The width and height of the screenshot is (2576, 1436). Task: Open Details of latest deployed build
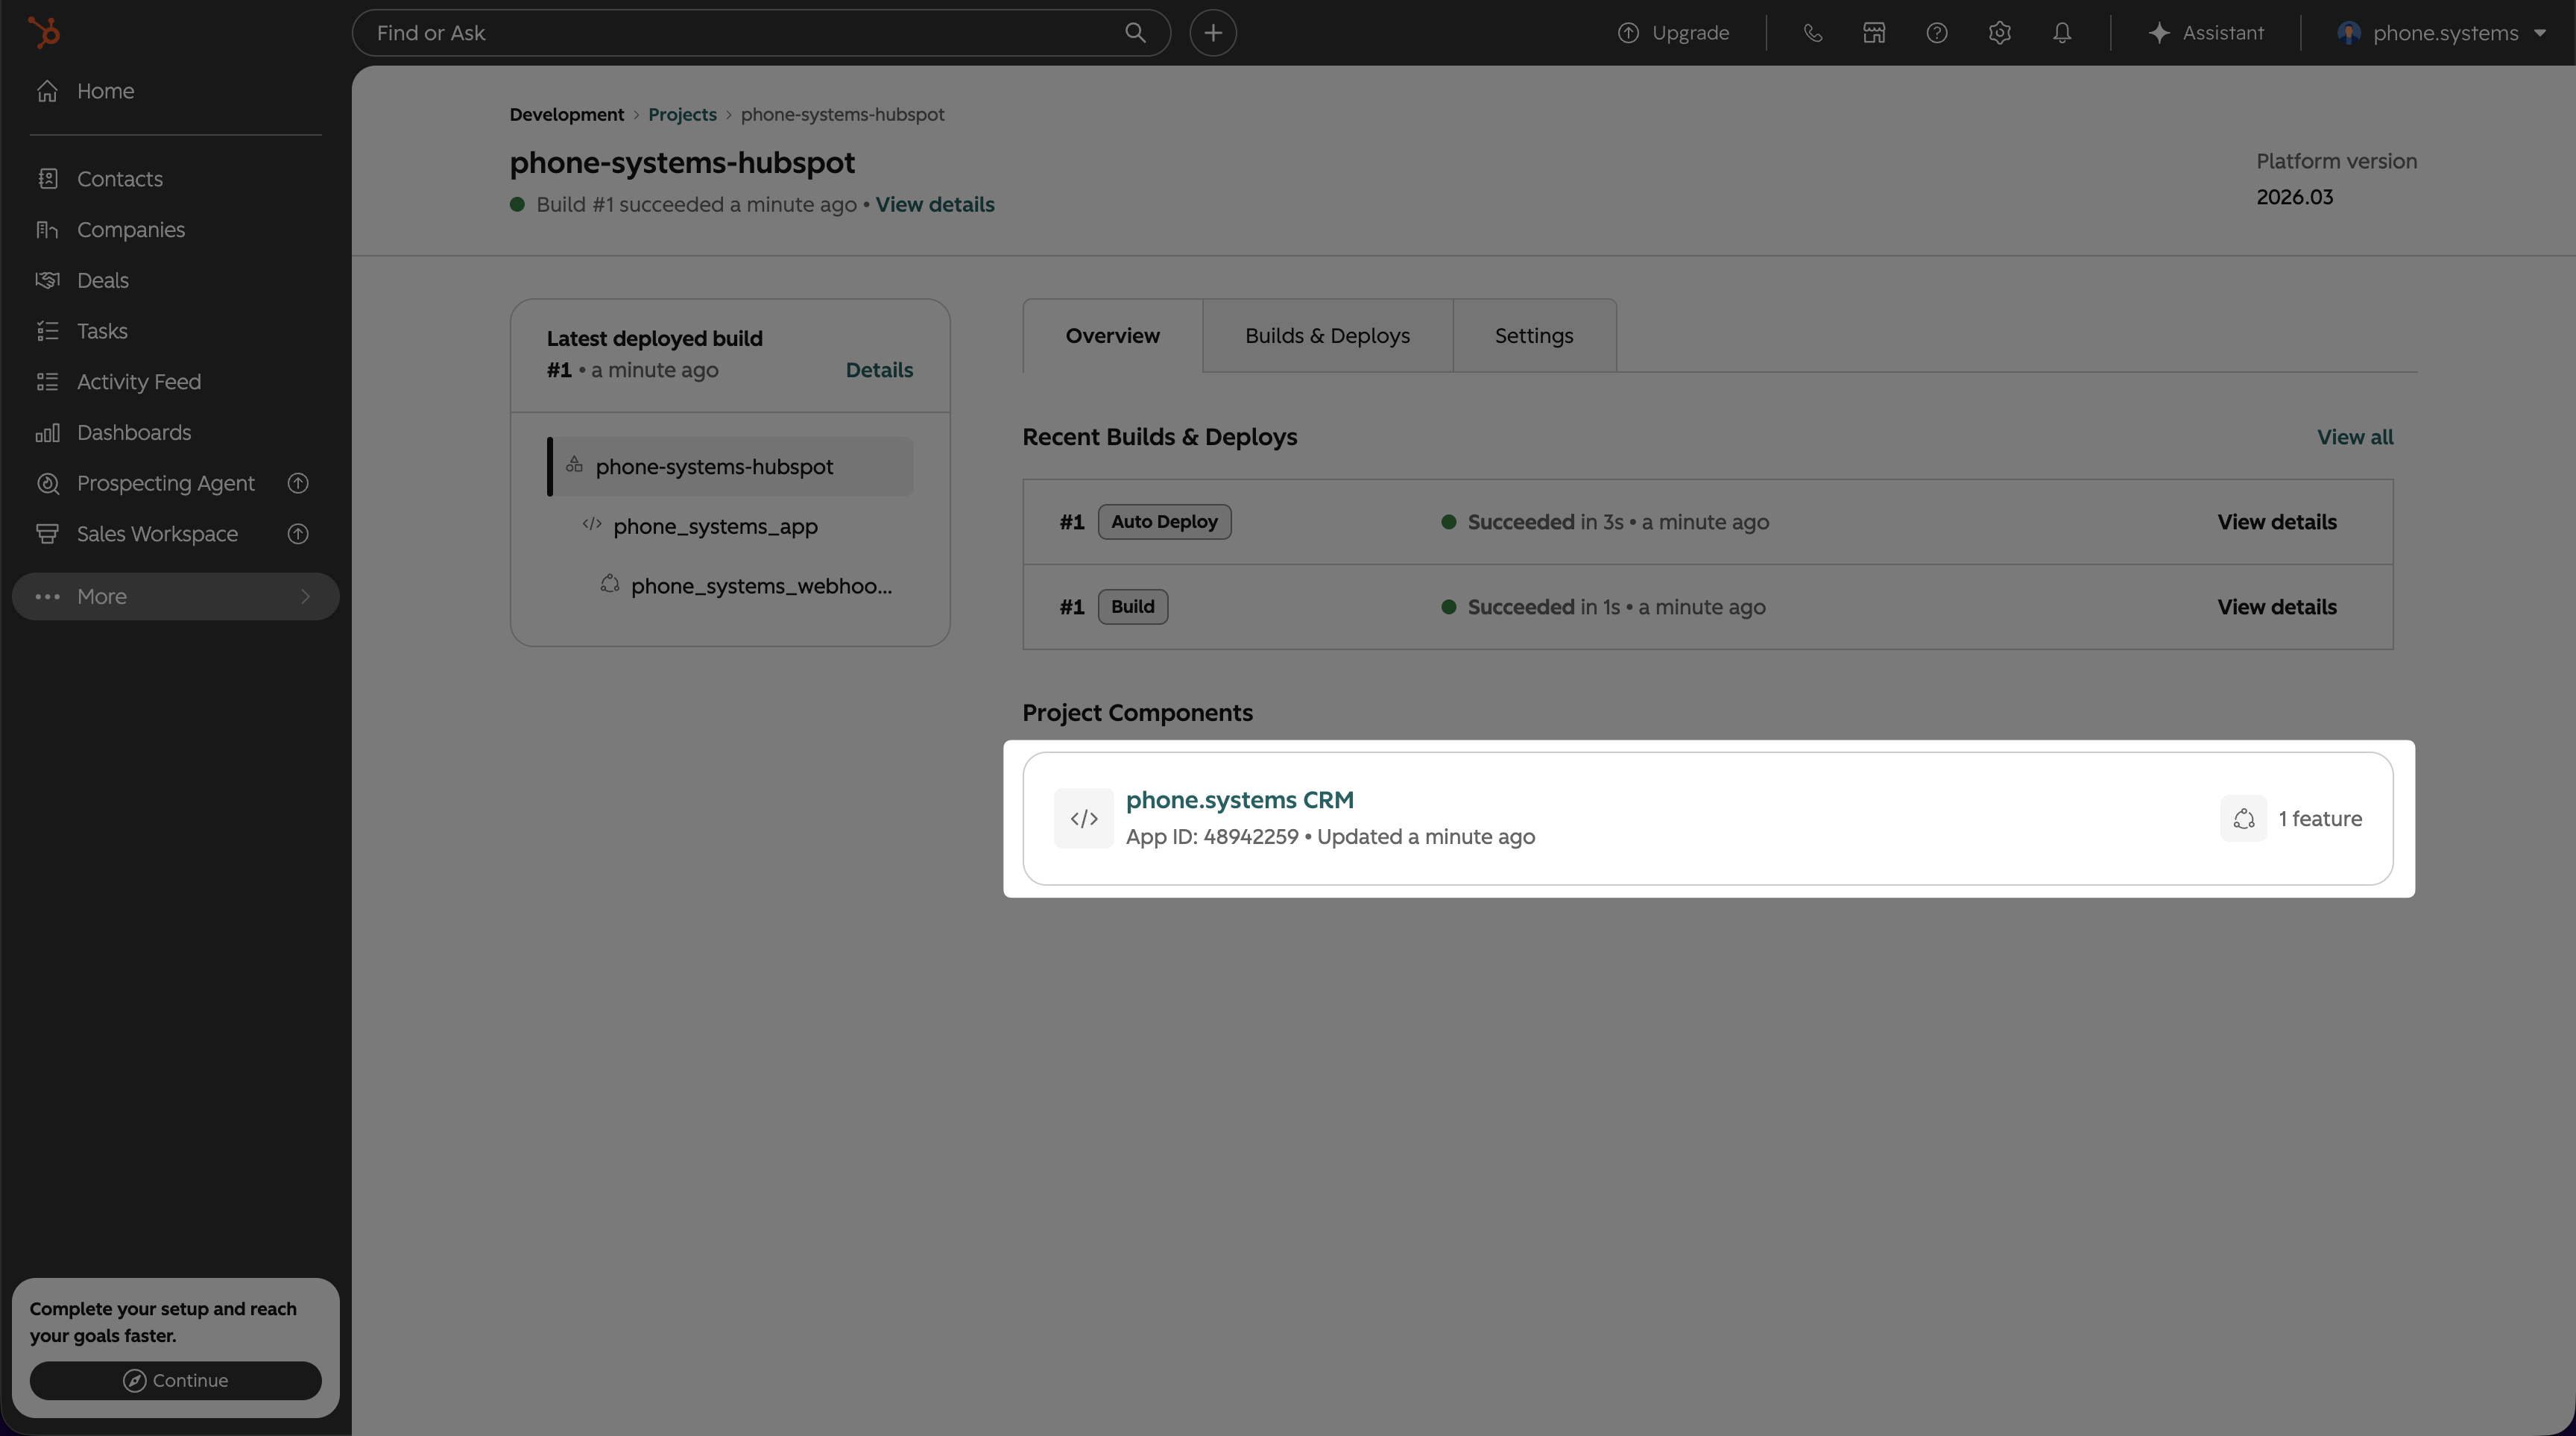click(x=879, y=370)
